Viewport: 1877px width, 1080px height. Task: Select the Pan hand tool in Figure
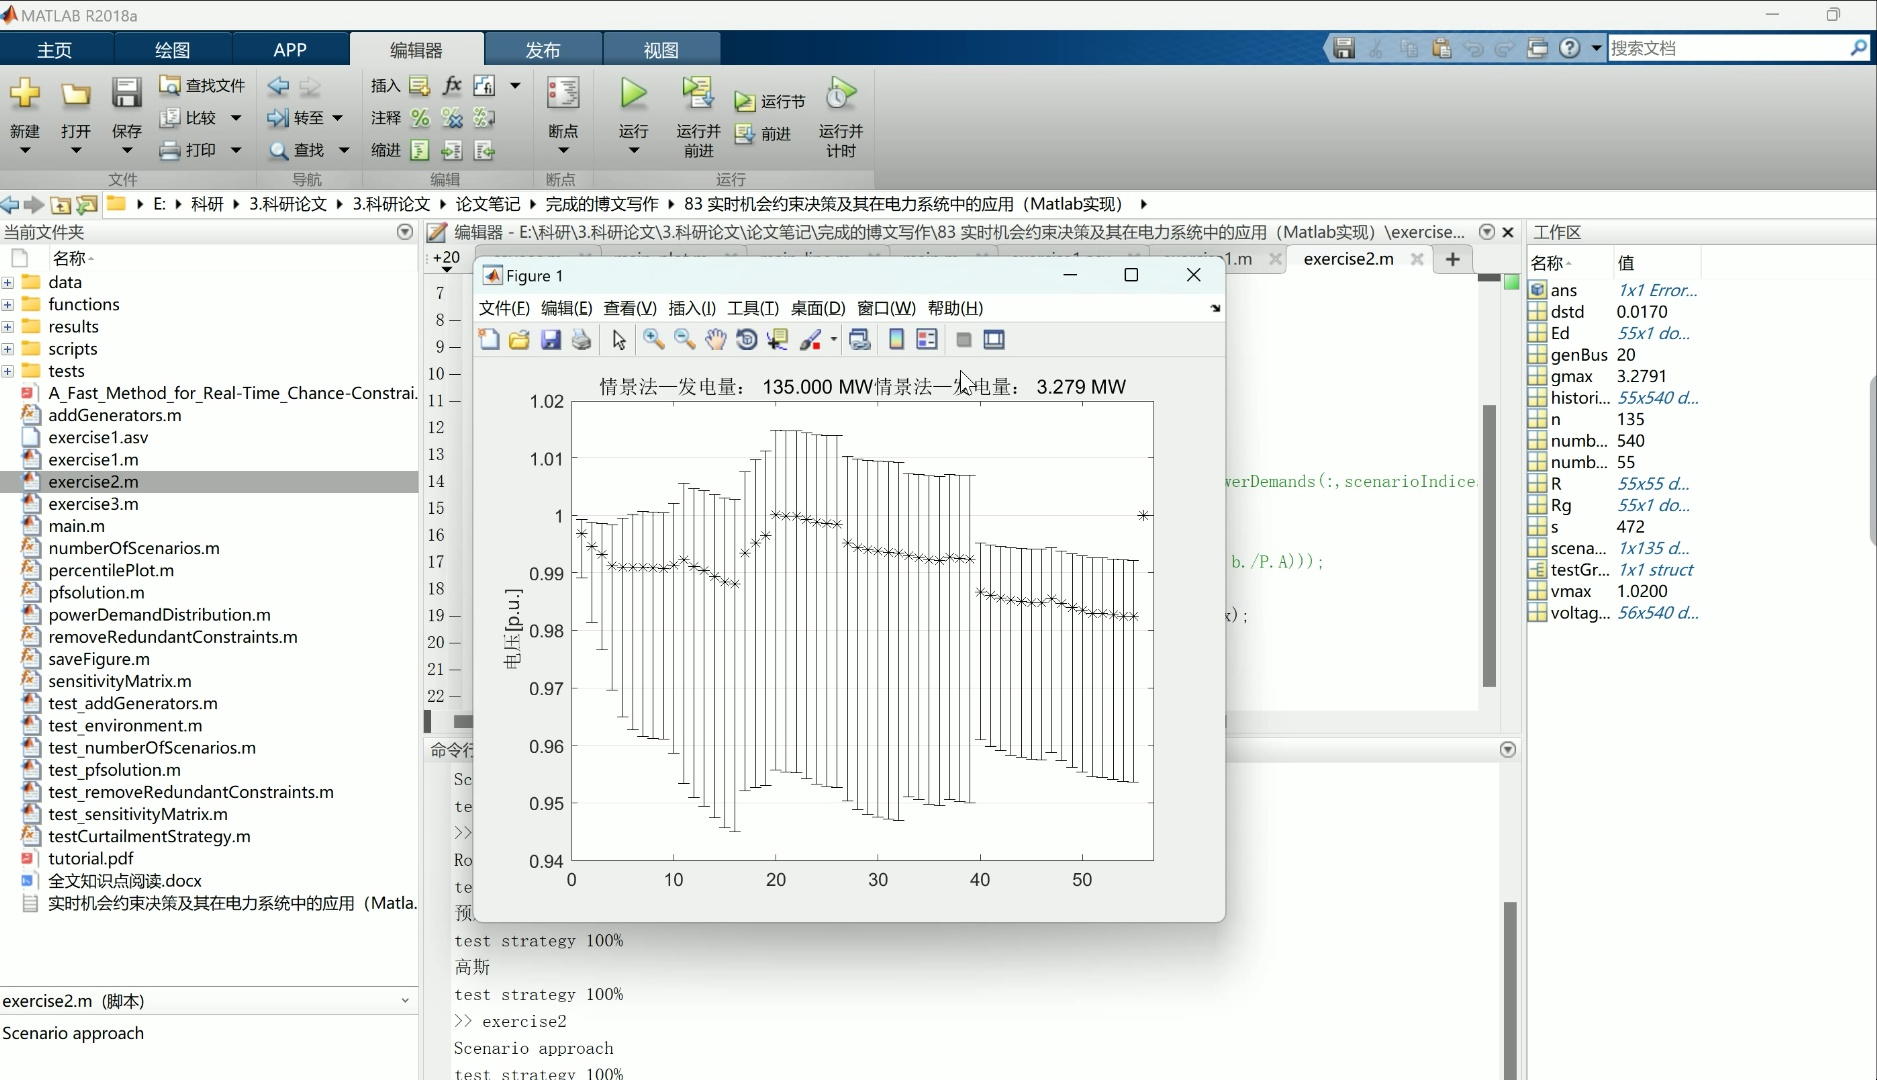pyautogui.click(x=715, y=340)
